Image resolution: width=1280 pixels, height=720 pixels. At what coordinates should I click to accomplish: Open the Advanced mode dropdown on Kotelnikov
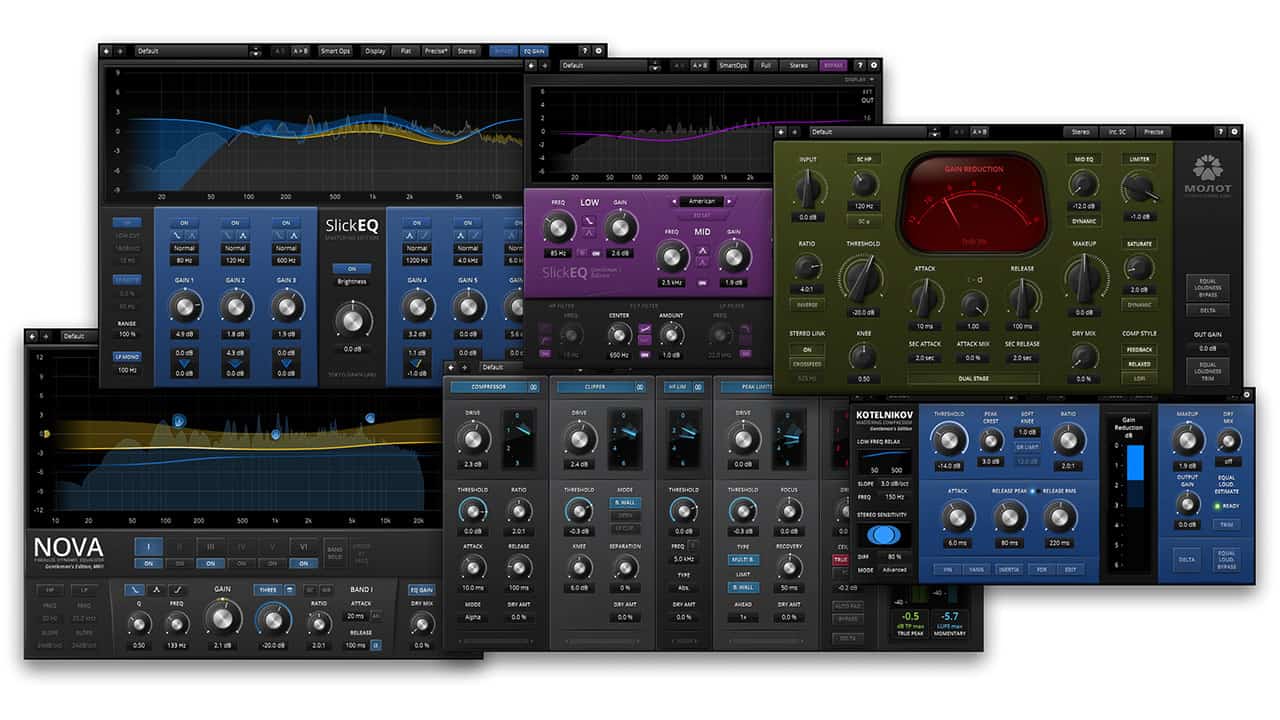coord(895,570)
